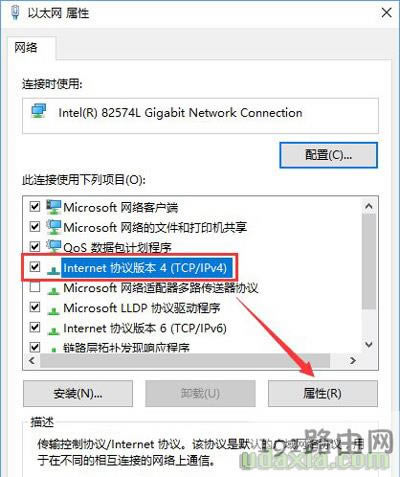400x477 pixels.
Task: Click the Microsoft 网络客户端 network icon
Action: (53, 207)
